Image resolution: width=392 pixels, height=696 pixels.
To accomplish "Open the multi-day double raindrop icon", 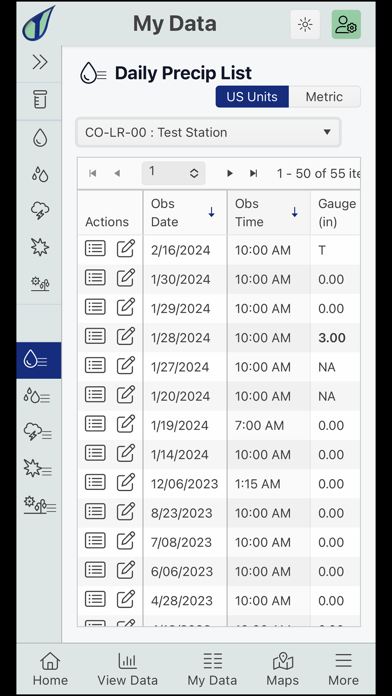I will [x=40, y=174].
